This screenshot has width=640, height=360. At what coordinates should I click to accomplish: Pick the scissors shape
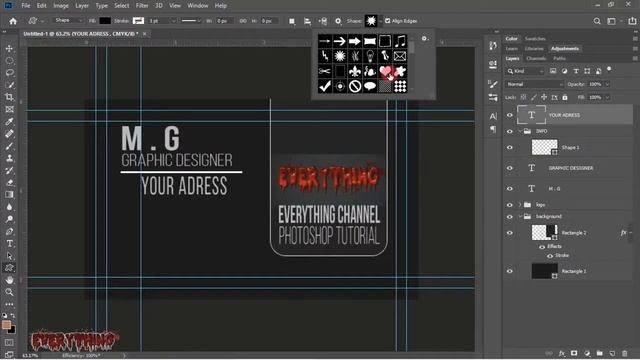[325, 71]
